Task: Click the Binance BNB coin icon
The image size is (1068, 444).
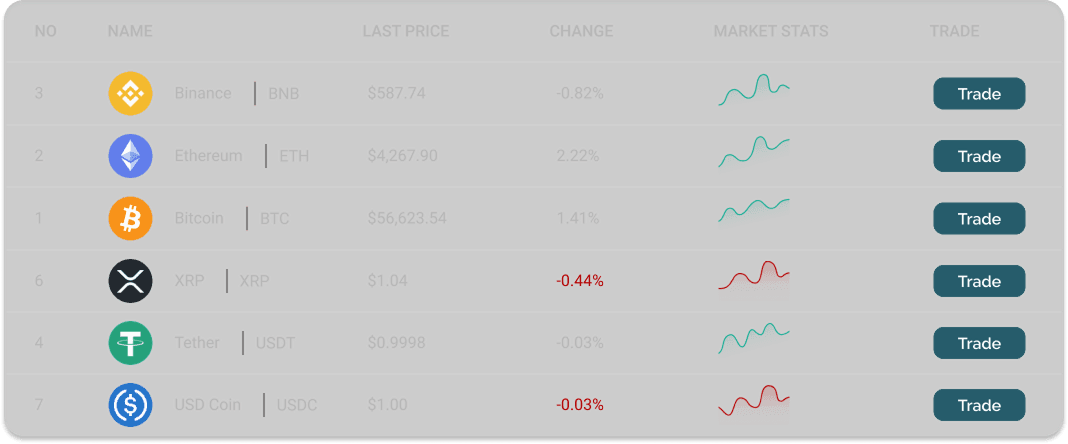Action: (130, 94)
